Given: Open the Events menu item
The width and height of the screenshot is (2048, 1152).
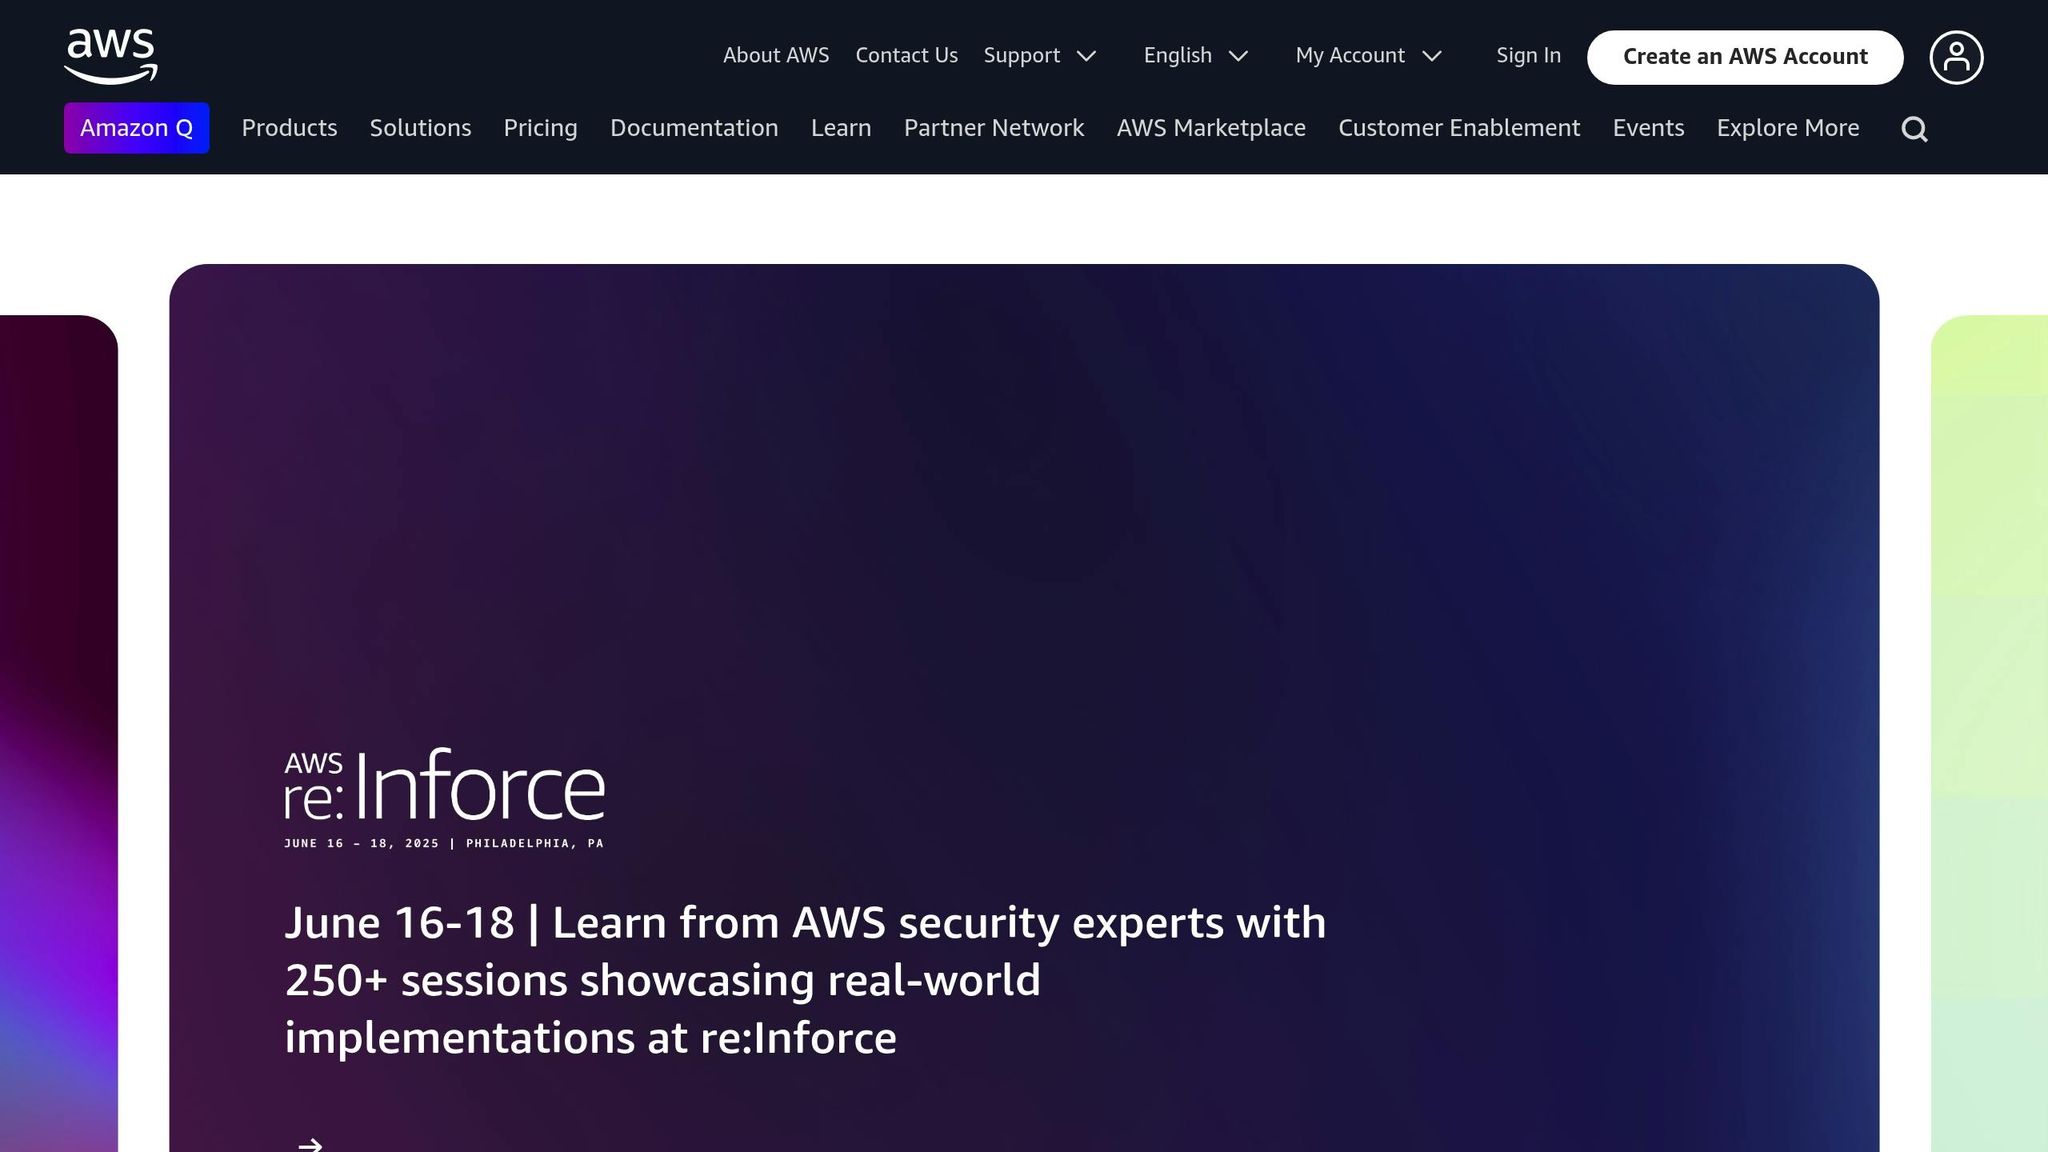Looking at the screenshot, I should coord(1648,128).
